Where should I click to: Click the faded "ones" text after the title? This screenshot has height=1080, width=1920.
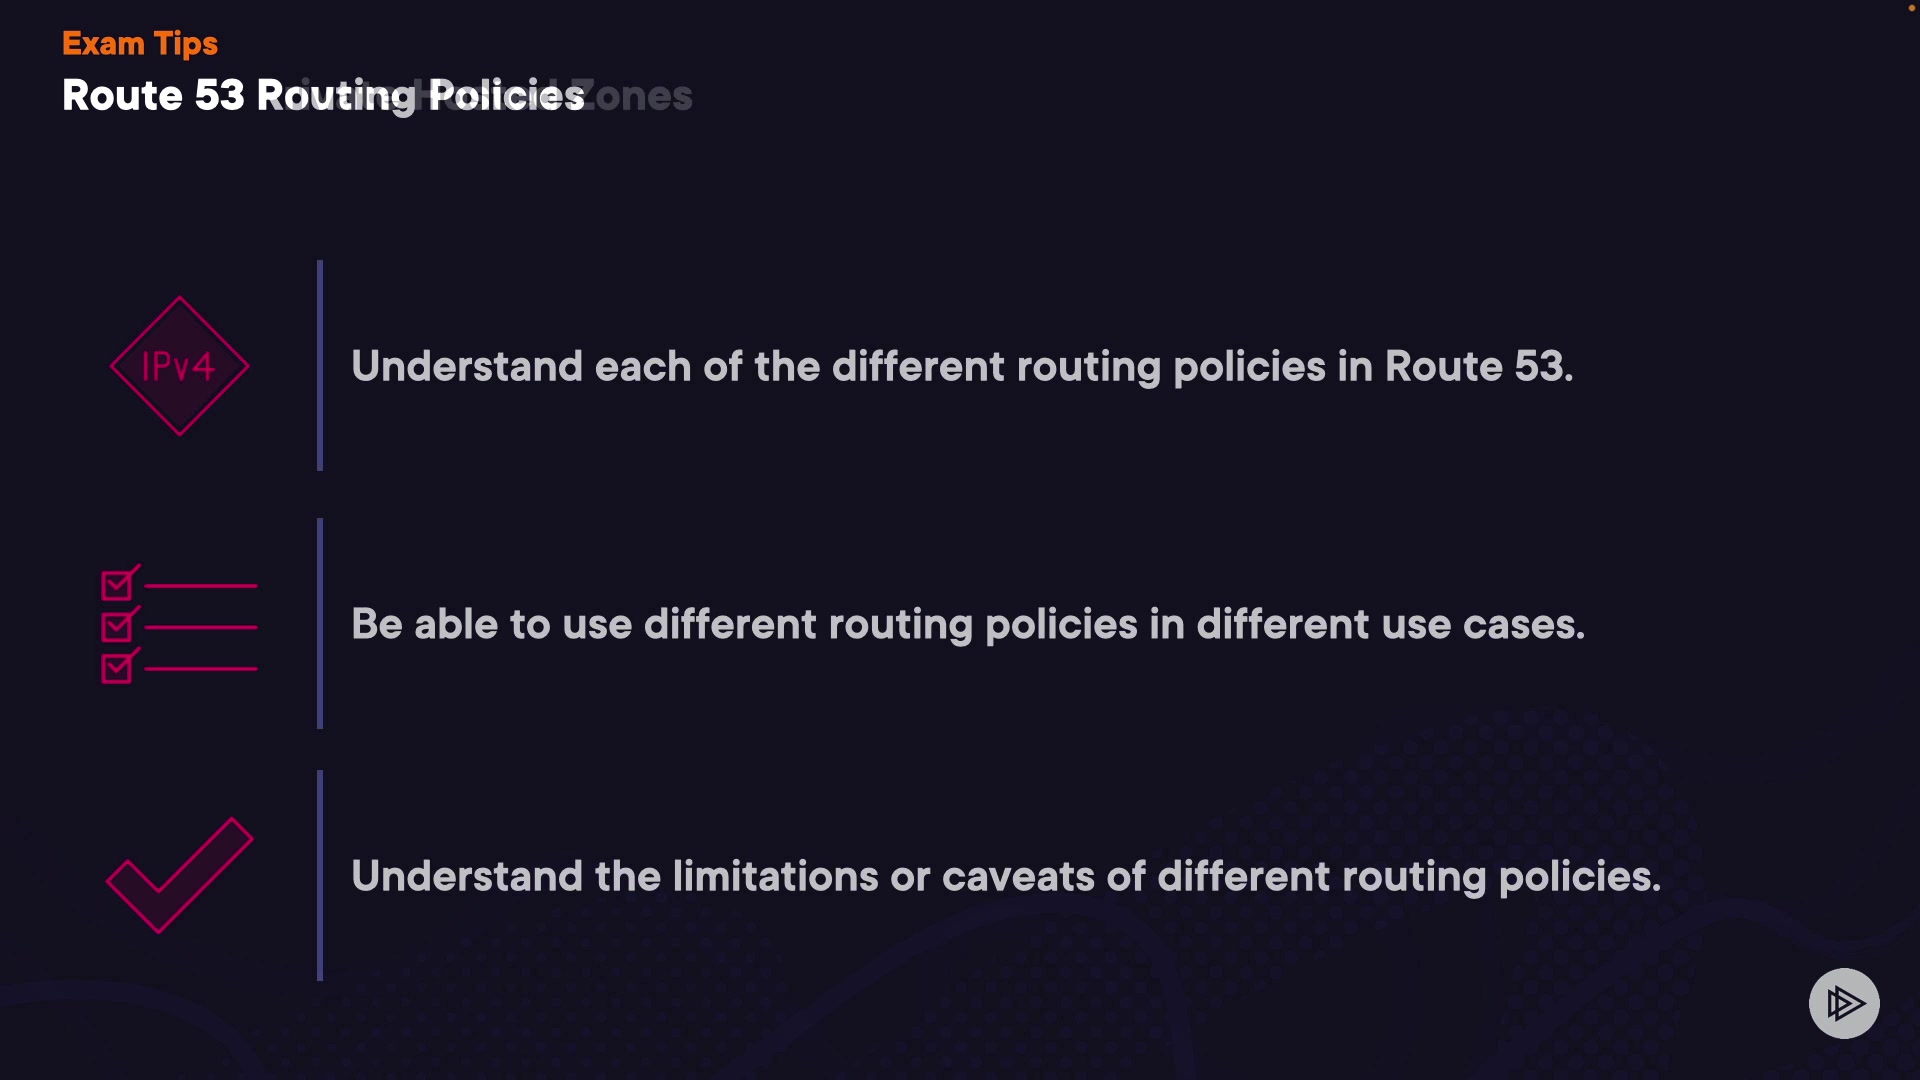point(645,96)
